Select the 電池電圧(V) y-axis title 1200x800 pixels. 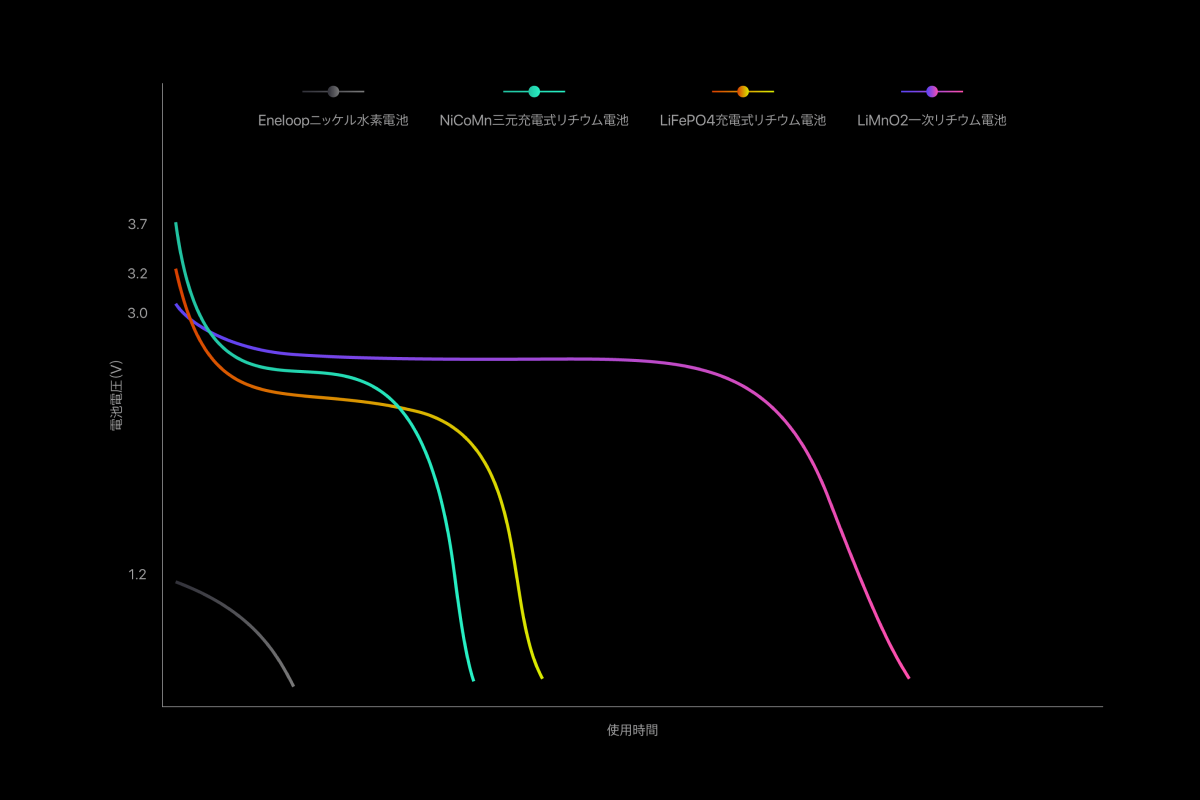(x=117, y=394)
